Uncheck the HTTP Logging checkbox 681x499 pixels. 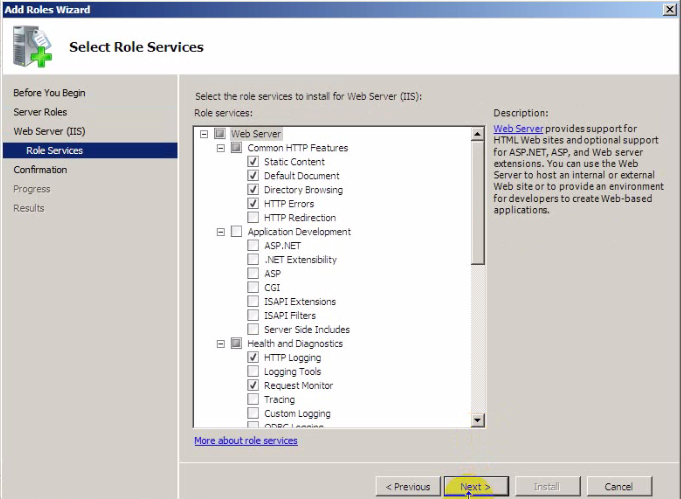253,357
